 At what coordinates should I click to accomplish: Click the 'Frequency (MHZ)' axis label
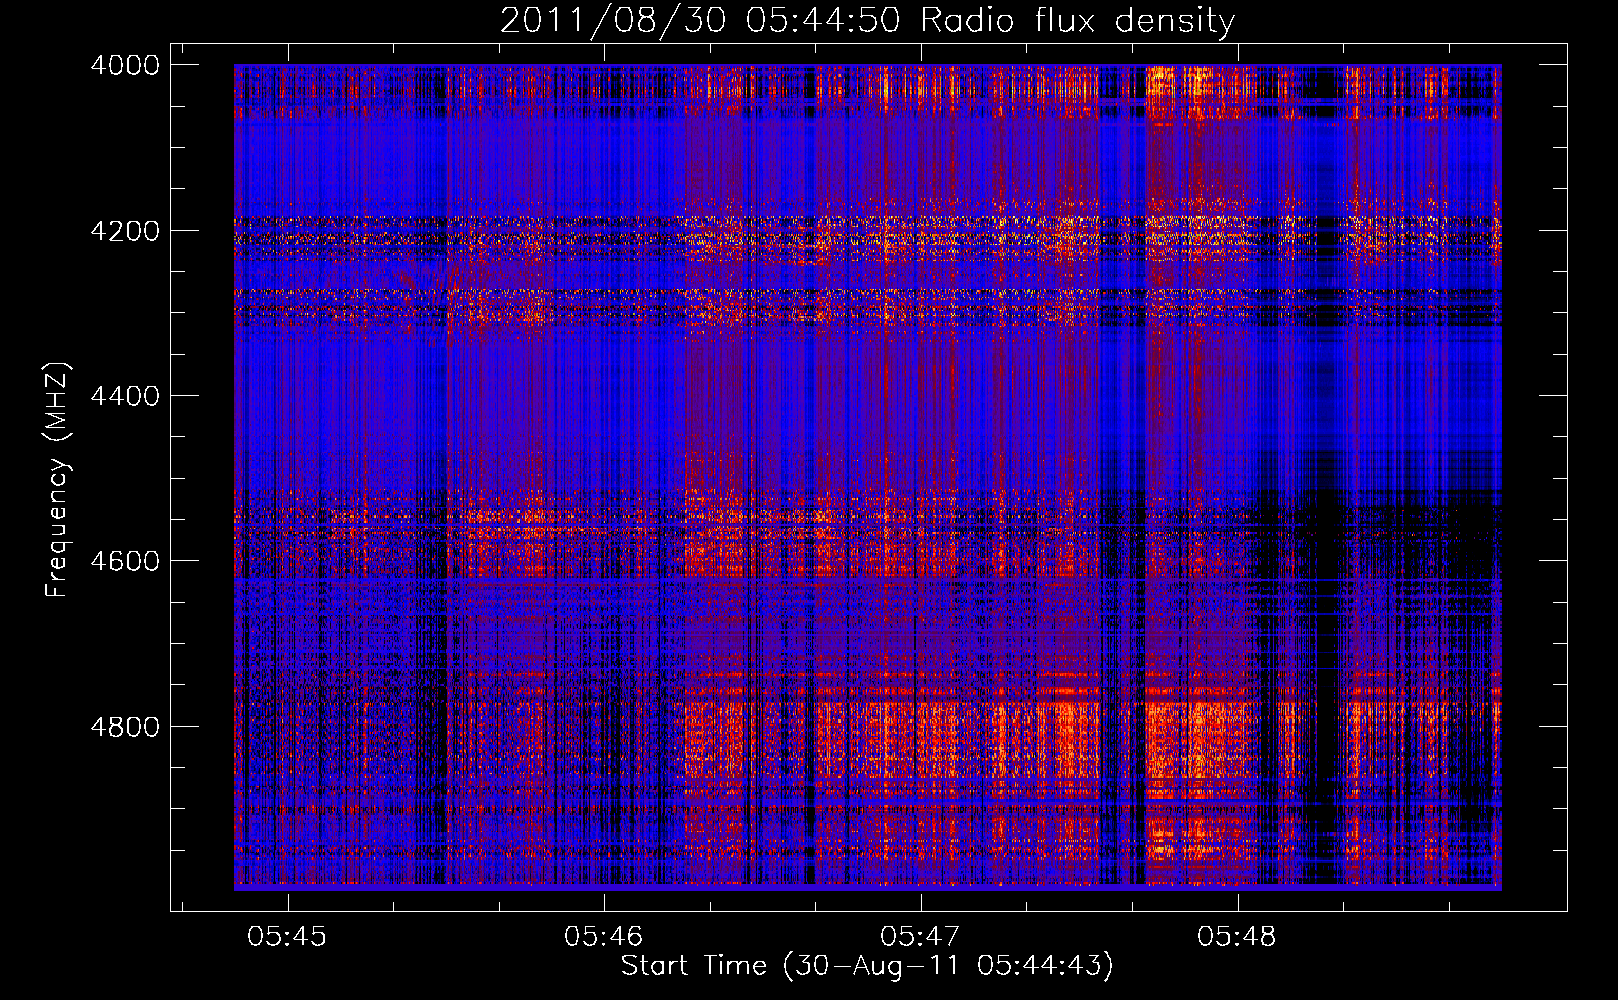coord(57,480)
